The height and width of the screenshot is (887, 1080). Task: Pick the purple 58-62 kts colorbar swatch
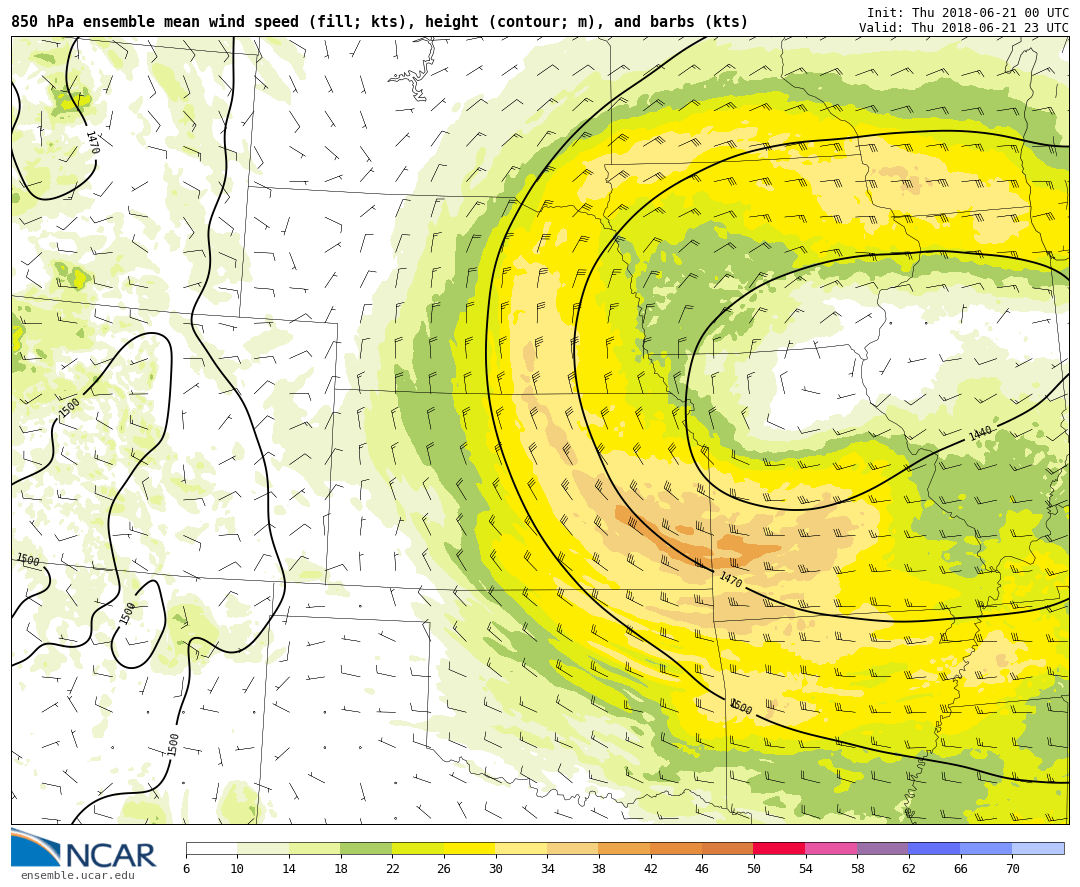(883, 848)
